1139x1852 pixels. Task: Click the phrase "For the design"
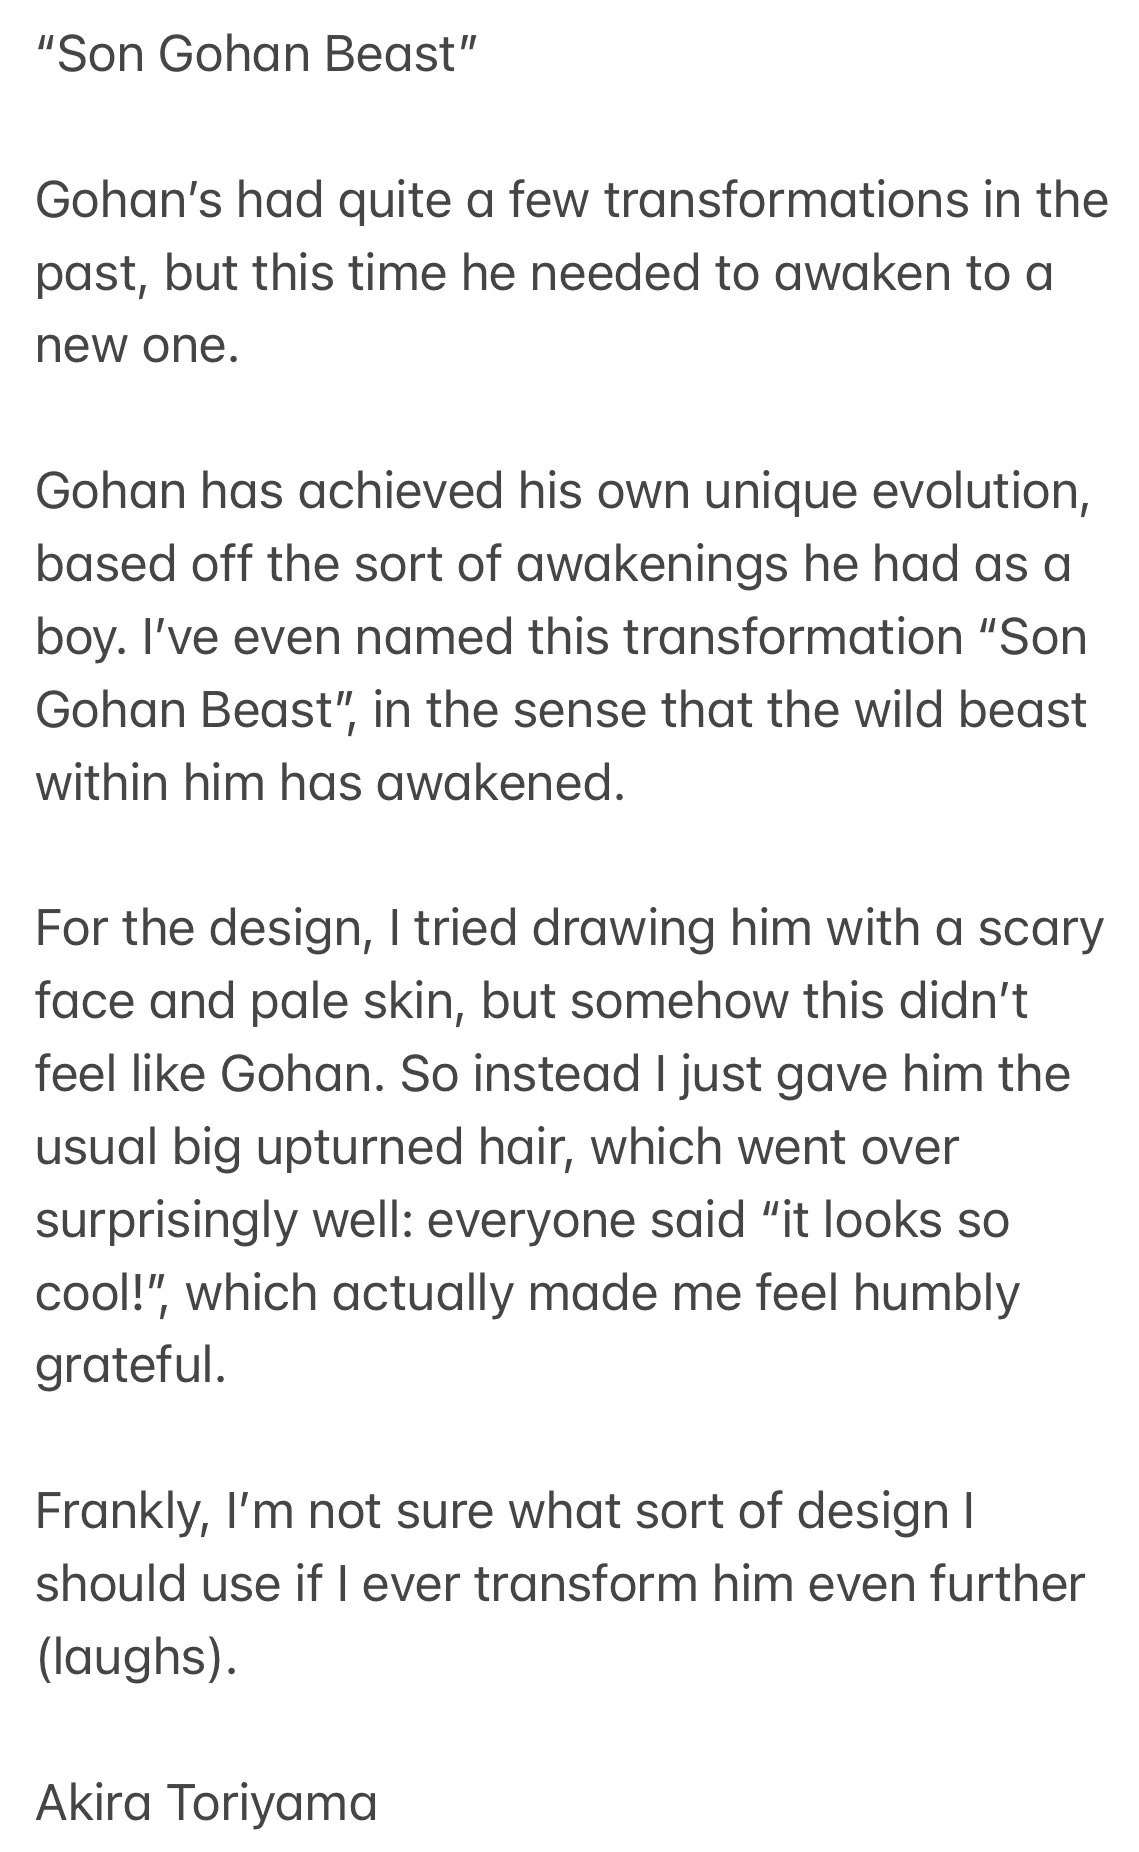197,928
